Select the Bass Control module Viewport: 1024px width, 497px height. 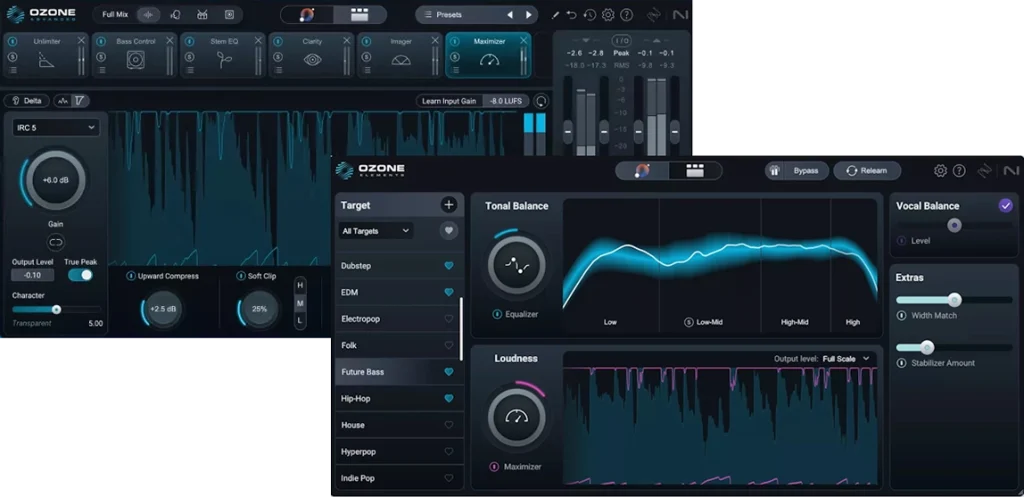coord(136,59)
